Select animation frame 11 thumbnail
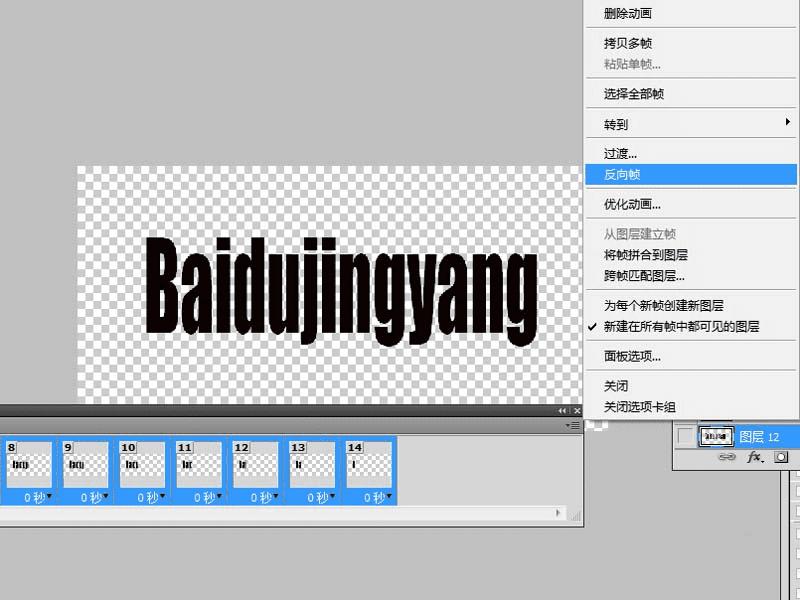 (199, 464)
